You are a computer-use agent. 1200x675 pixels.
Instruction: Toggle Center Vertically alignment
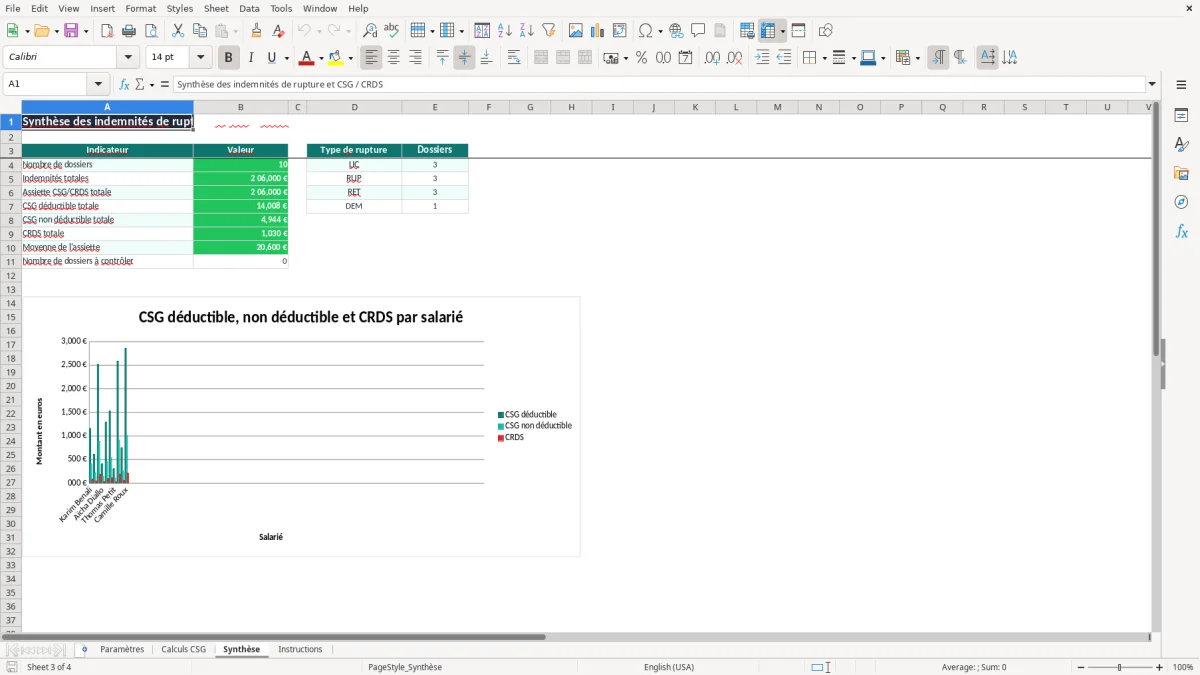(464, 58)
